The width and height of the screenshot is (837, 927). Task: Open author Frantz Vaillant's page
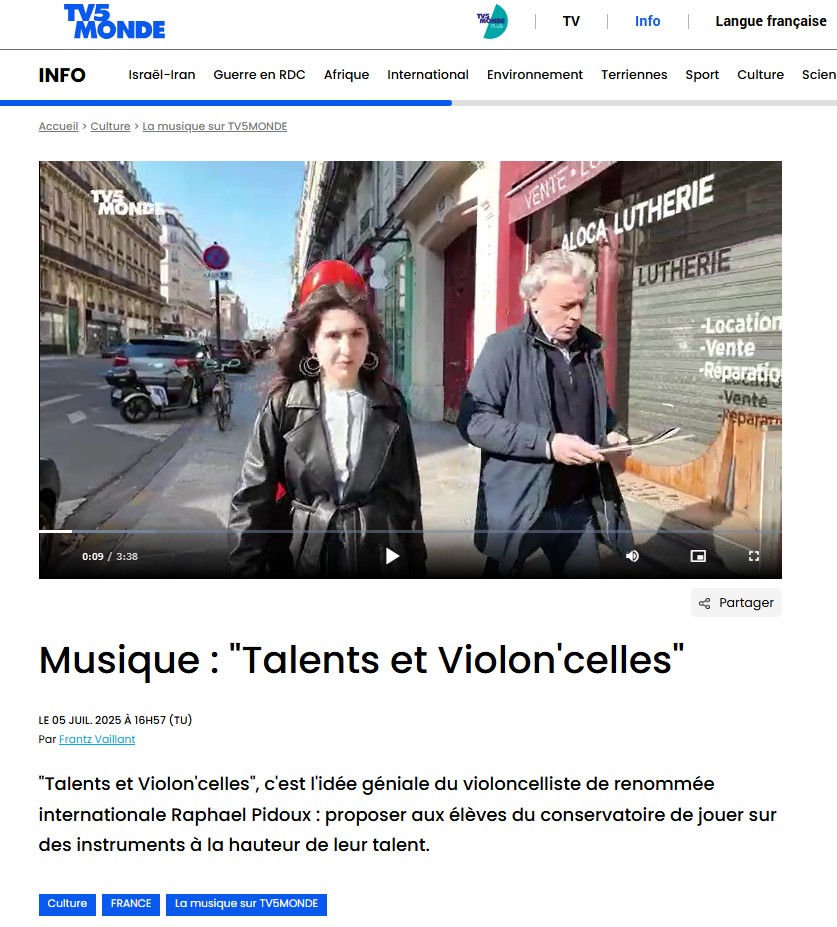[x=97, y=739]
